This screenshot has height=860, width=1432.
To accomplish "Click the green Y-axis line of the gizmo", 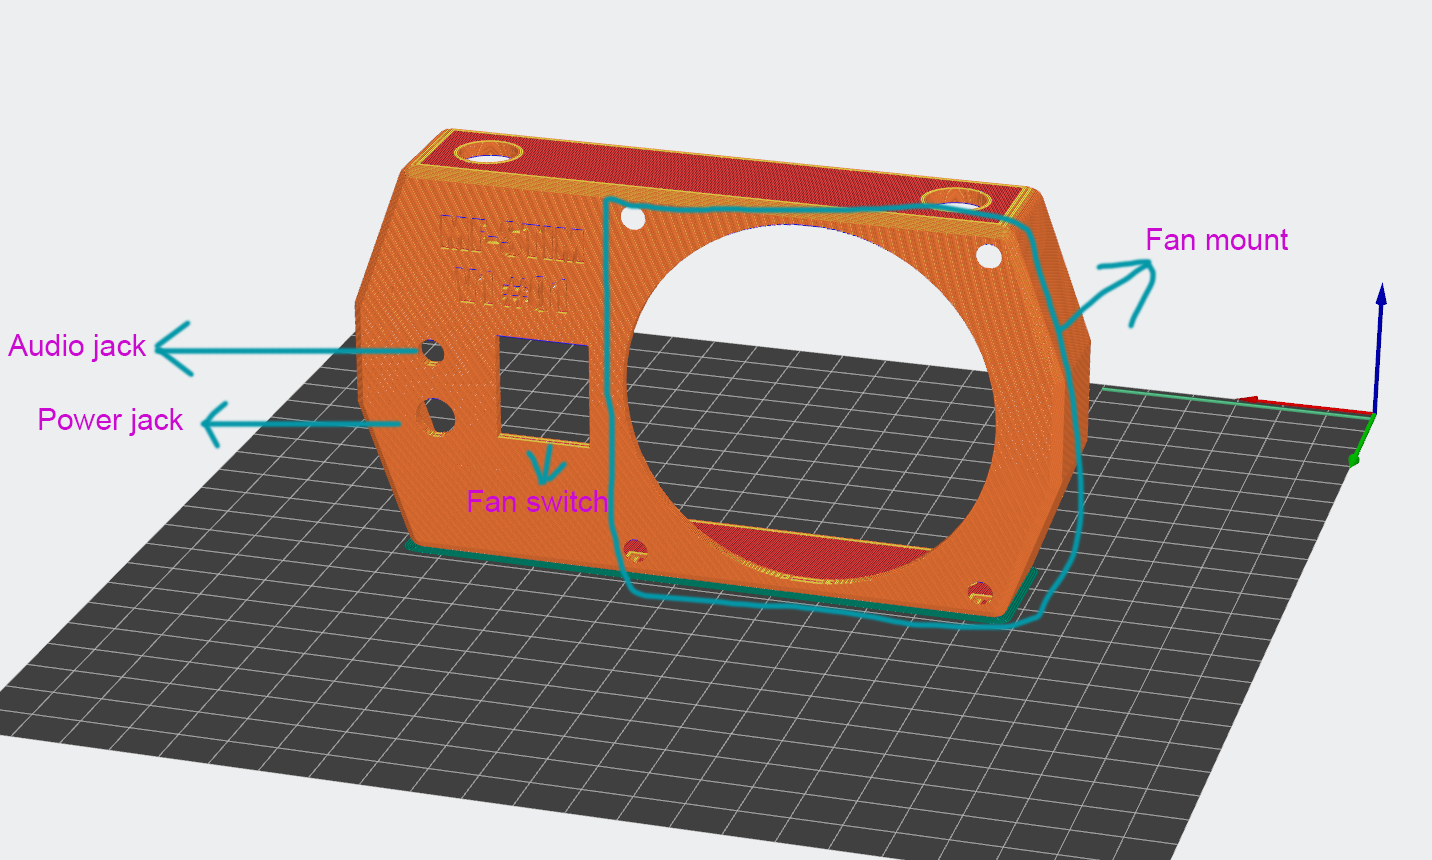I will (1361, 439).
